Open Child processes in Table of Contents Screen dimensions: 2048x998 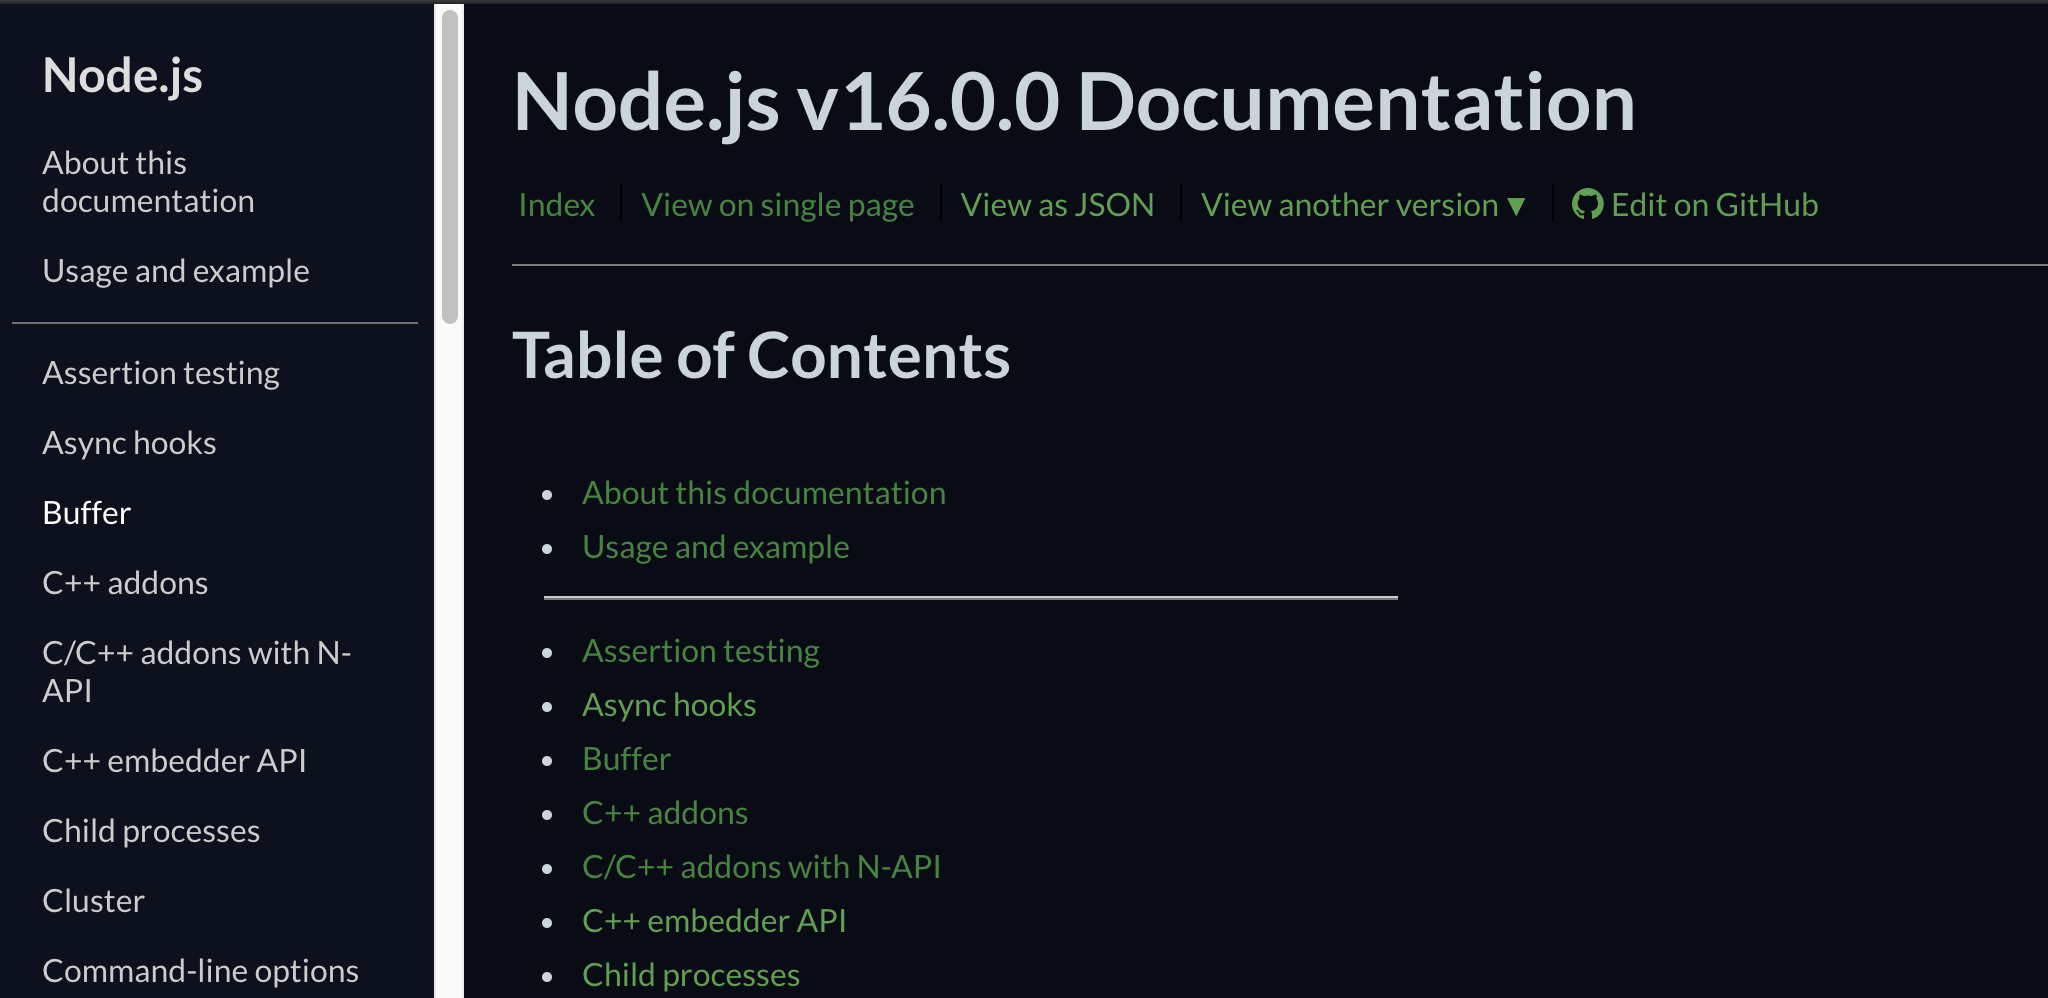(x=691, y=975)
